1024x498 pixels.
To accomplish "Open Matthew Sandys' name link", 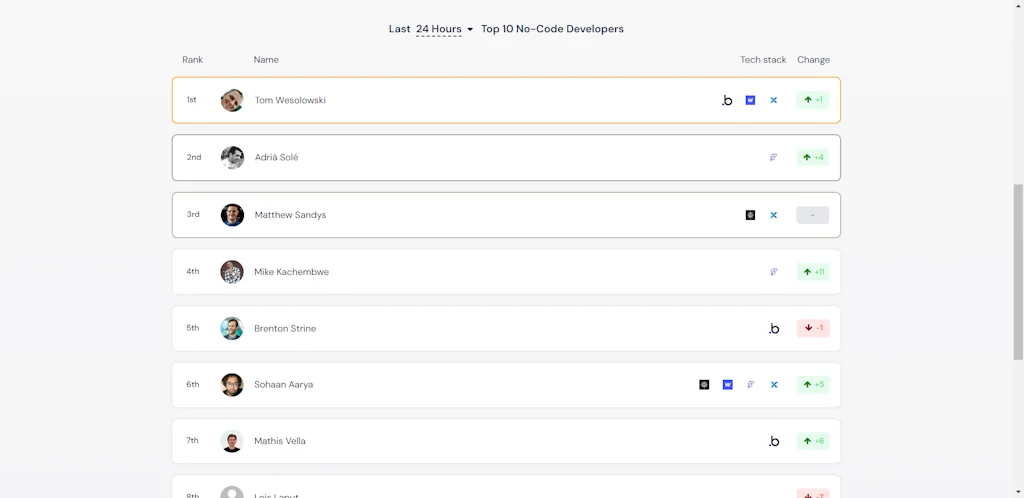I will pyautogui.click(x=290, y=215).
